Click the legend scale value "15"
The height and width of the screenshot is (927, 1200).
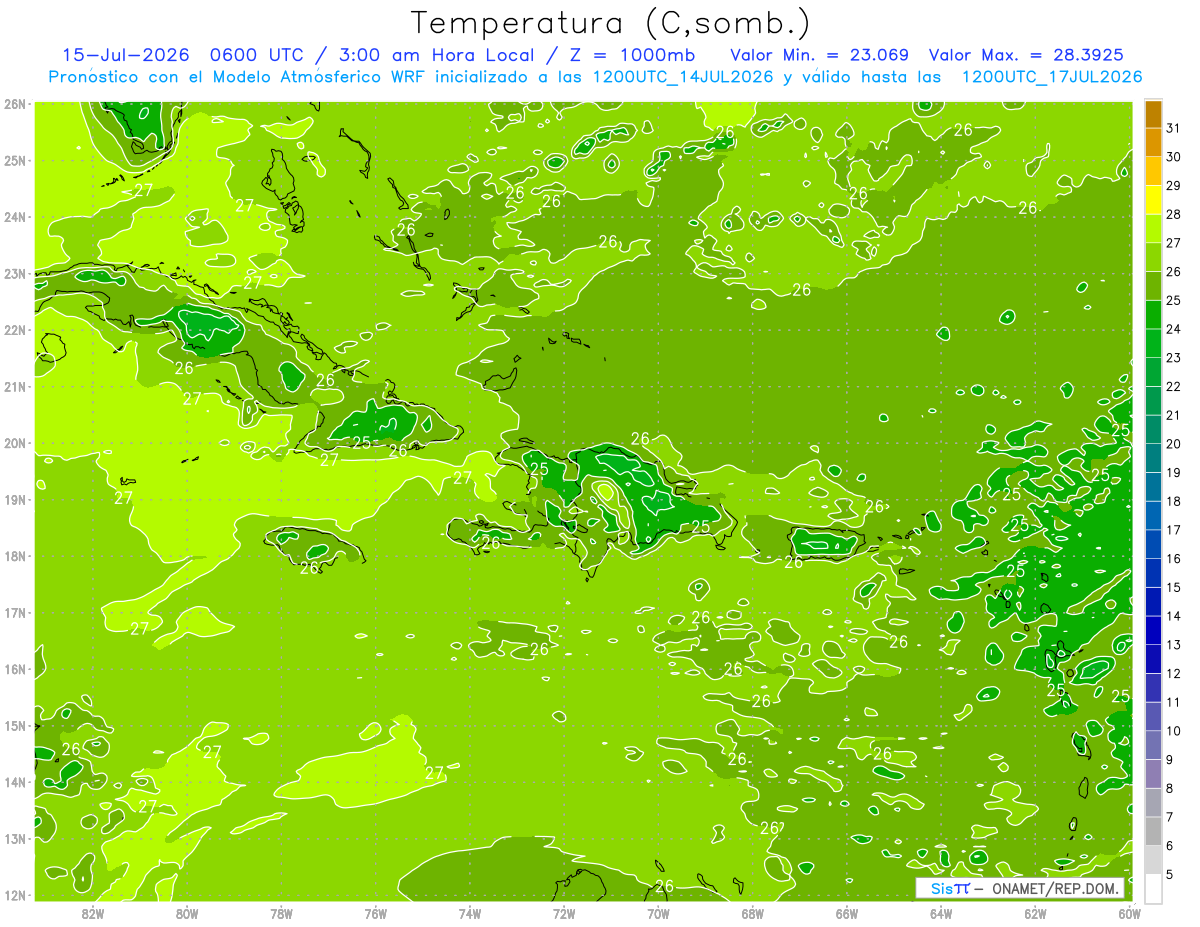(1174, 587)
